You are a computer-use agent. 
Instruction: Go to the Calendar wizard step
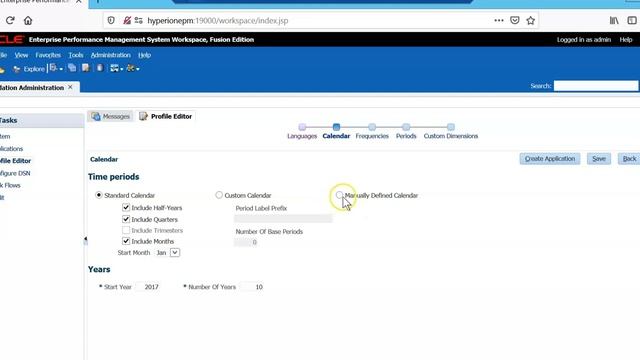pos(336,132)
